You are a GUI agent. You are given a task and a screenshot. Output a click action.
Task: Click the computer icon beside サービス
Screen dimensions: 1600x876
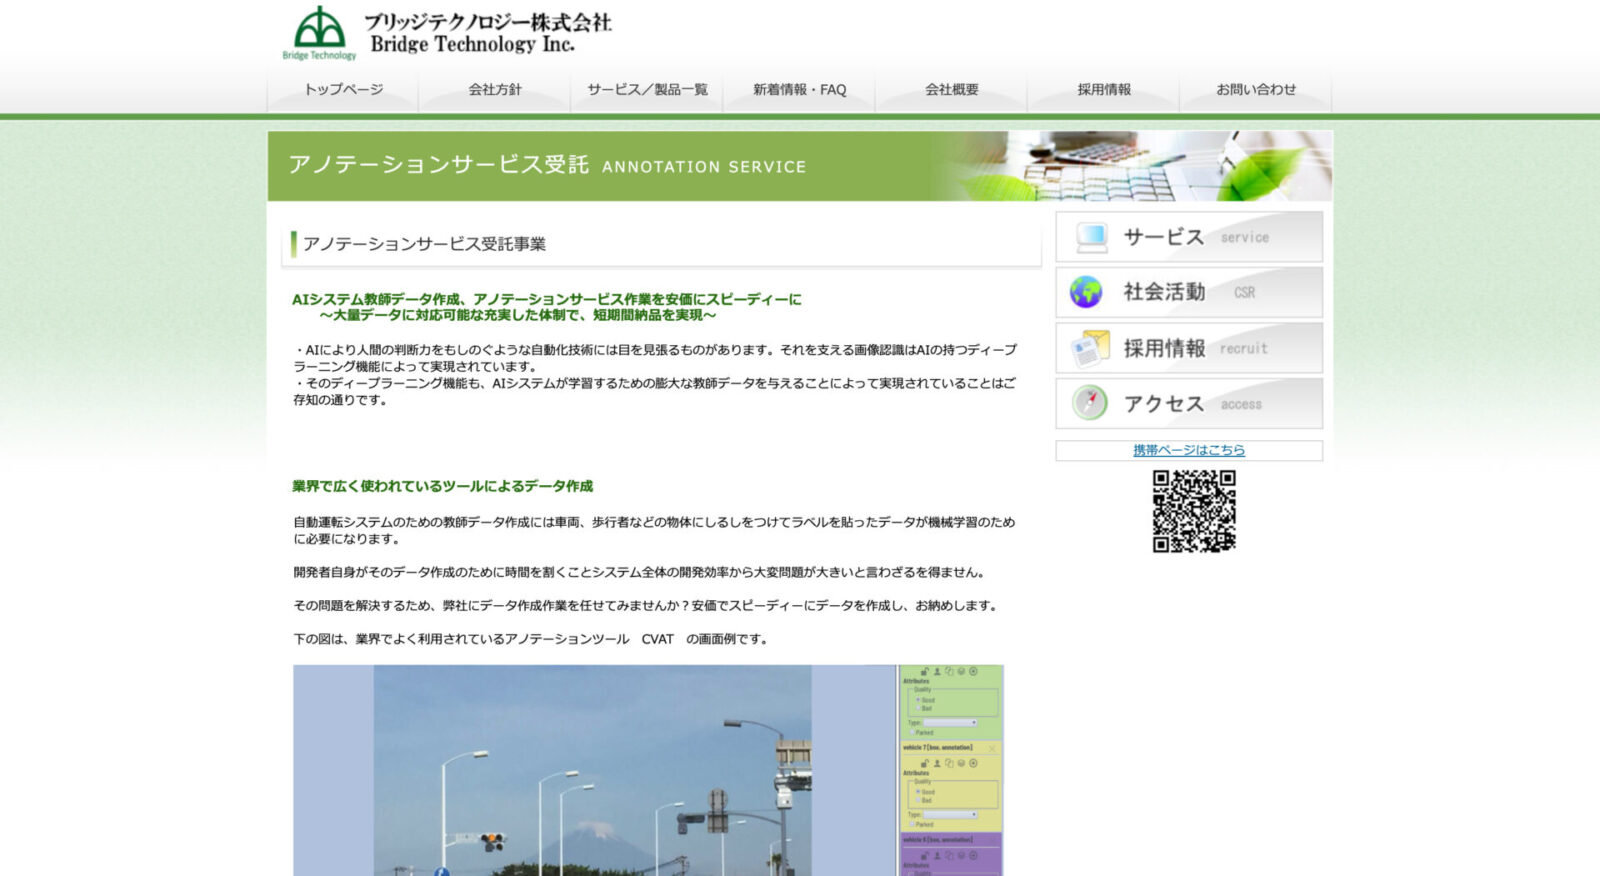tap(1090, 237)
